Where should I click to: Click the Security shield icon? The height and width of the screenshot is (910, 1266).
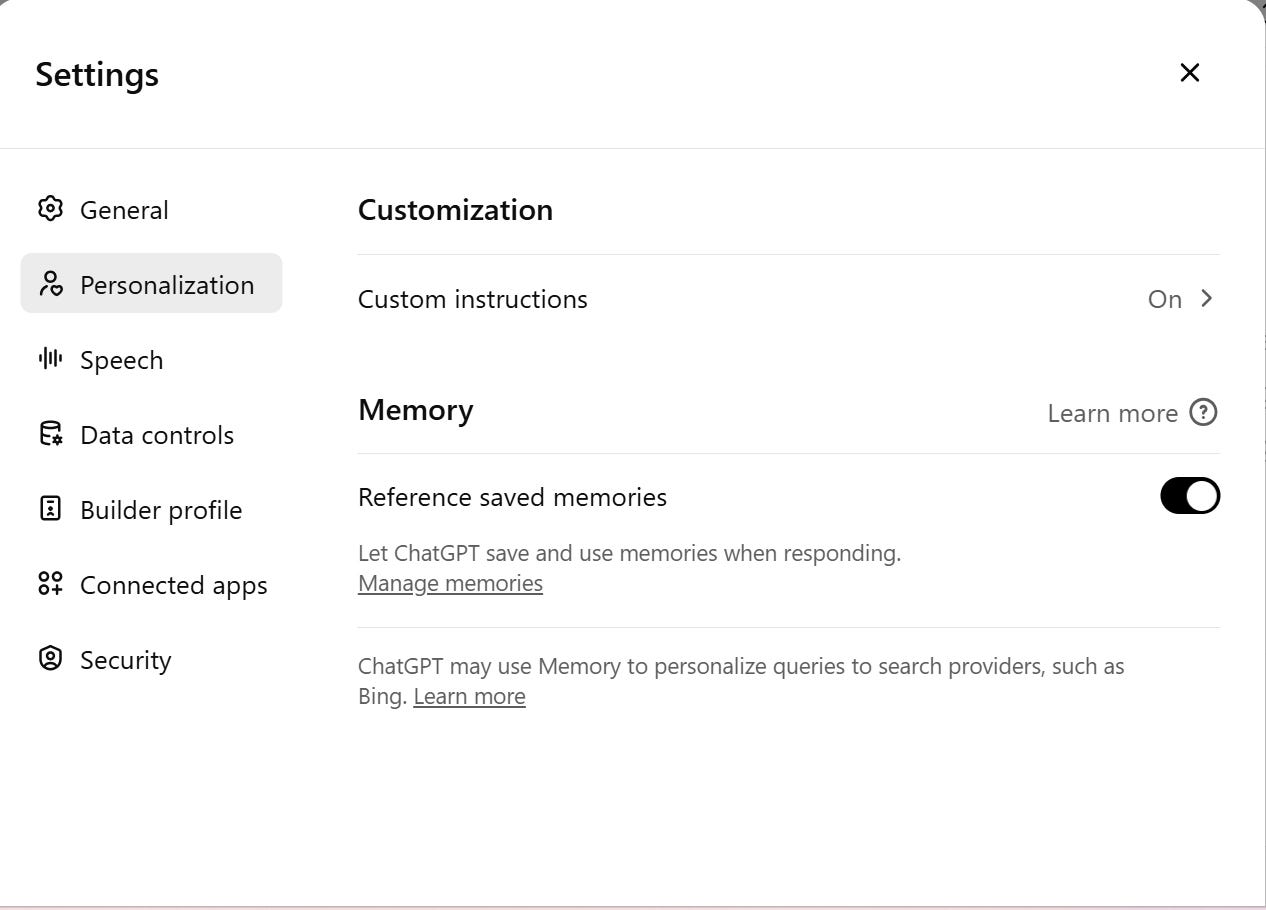click(x=50, y=659)
